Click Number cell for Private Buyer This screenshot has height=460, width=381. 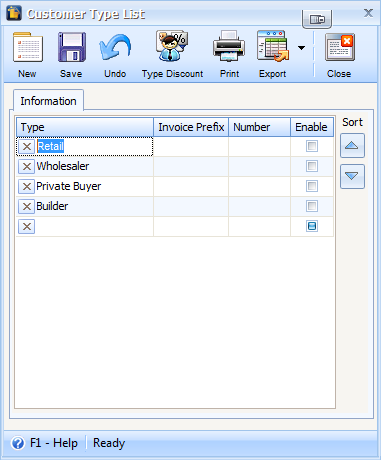260,186
